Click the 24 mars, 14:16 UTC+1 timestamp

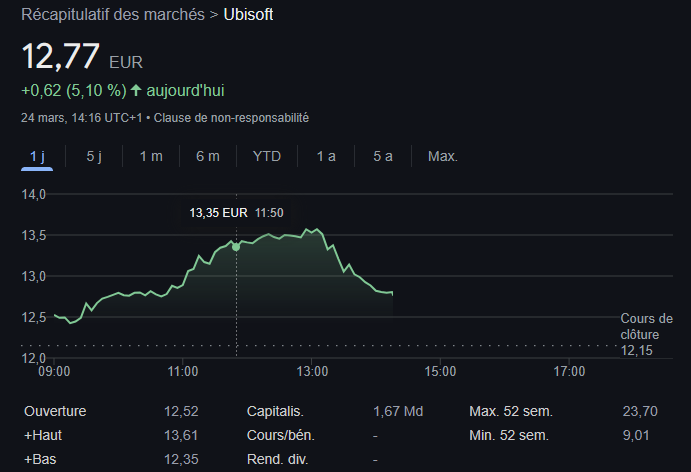[x=82, y=118]
